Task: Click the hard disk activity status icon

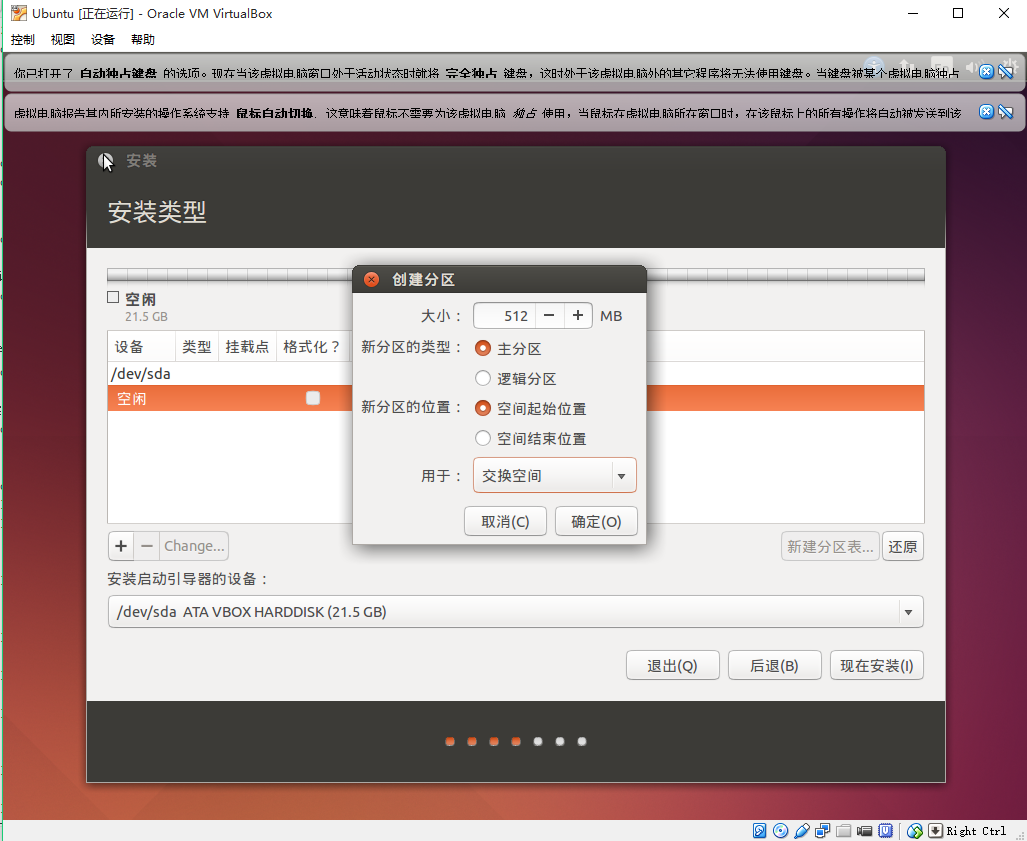Action: 759,831
